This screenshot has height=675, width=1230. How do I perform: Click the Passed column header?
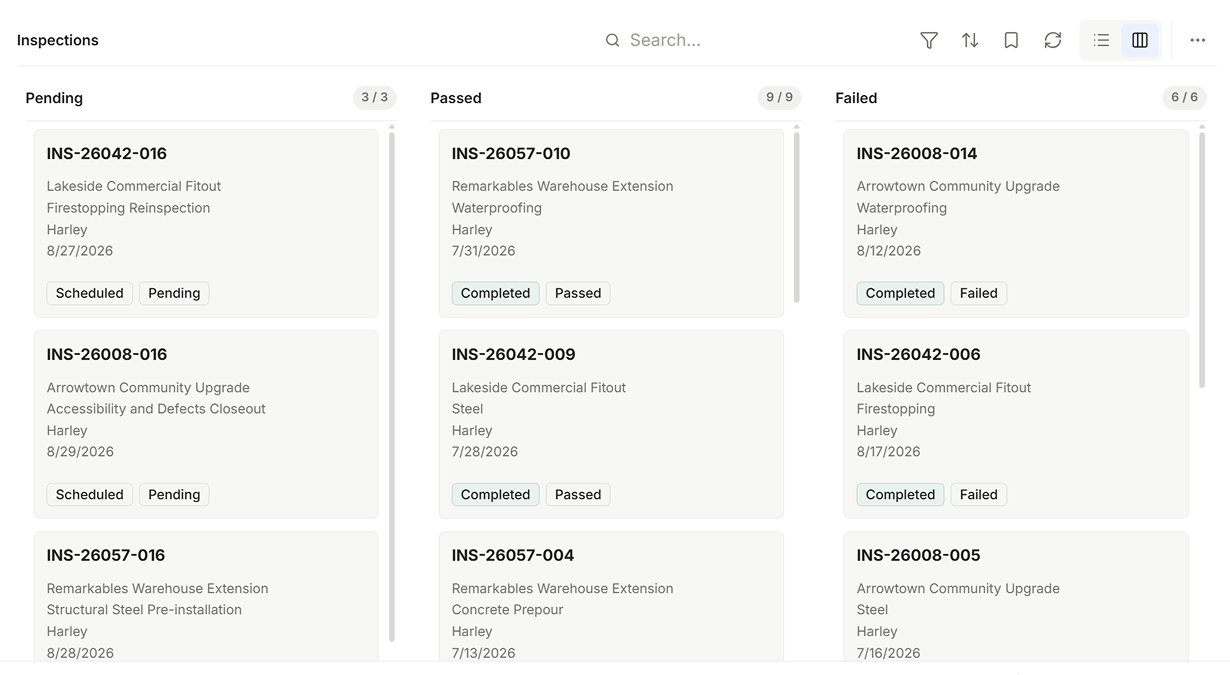(x=456, y=98)
